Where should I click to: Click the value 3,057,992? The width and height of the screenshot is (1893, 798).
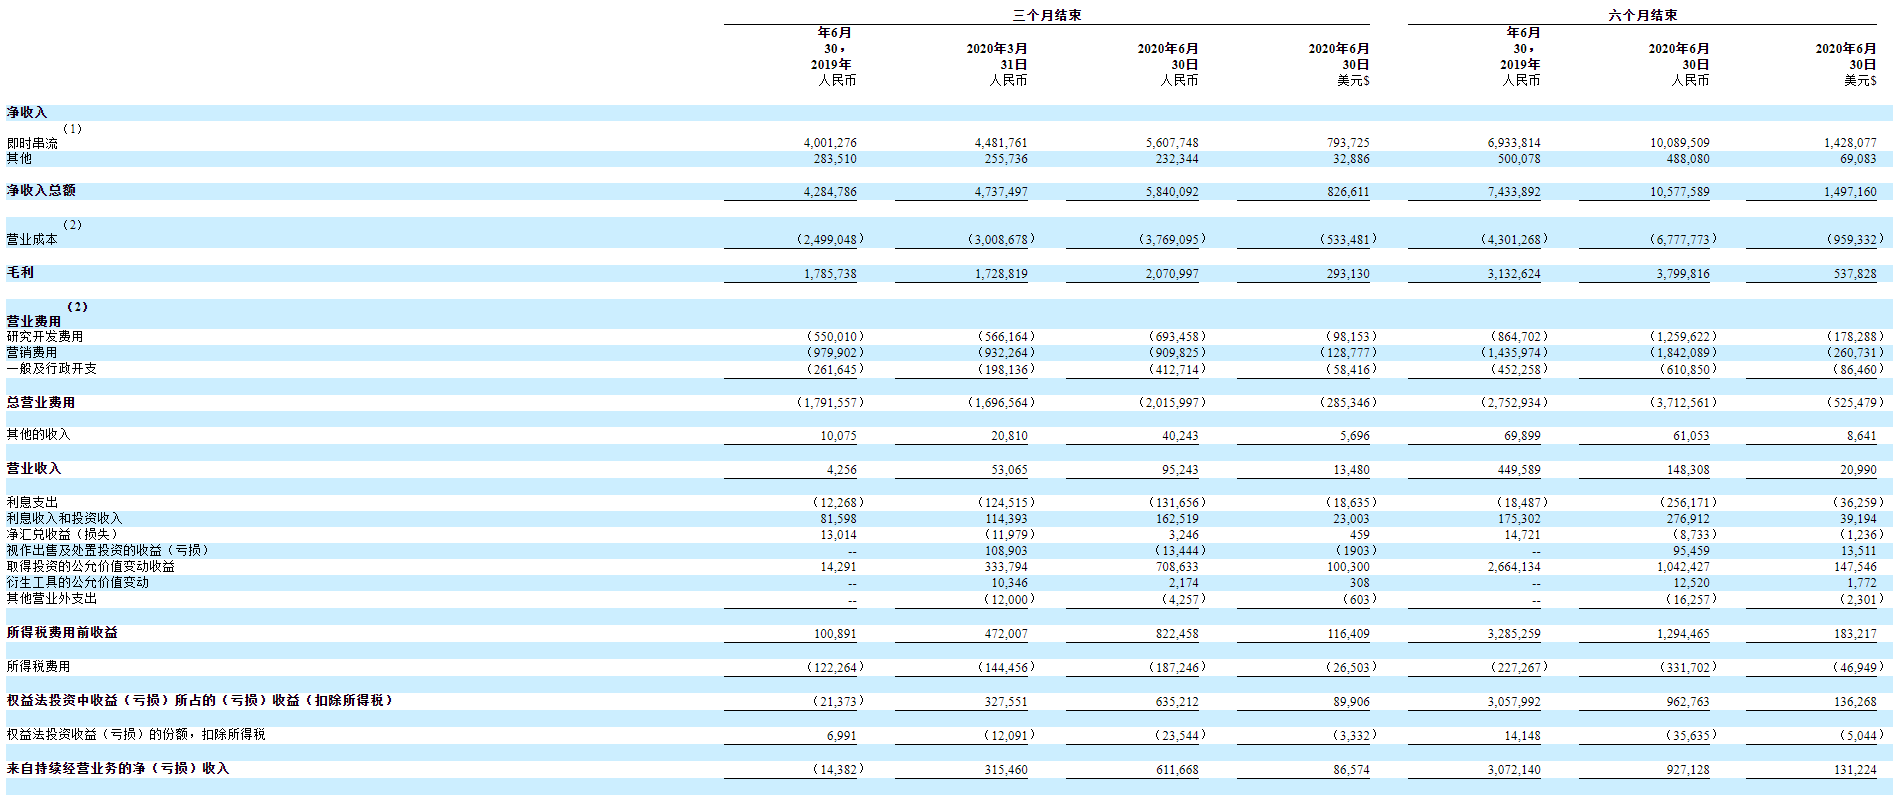[1514, 702]
